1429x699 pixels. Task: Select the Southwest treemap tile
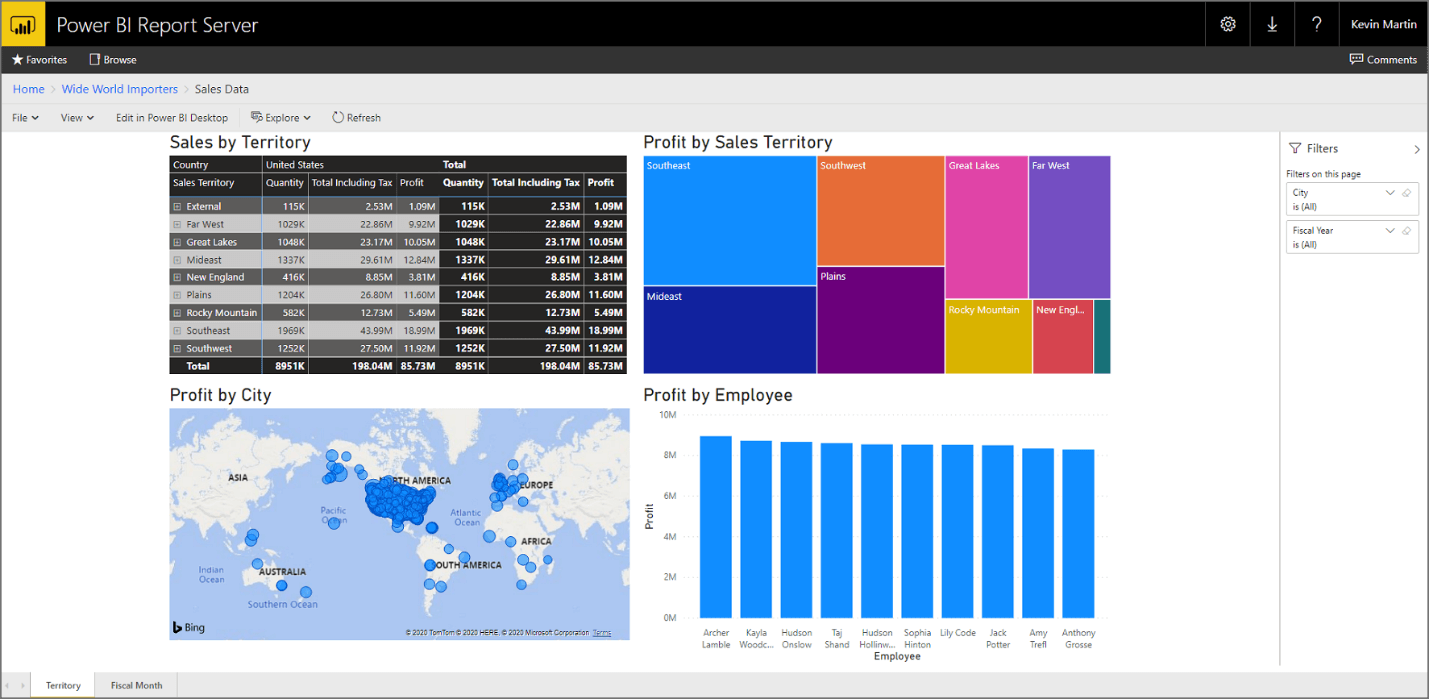click(x=881, y=211)
